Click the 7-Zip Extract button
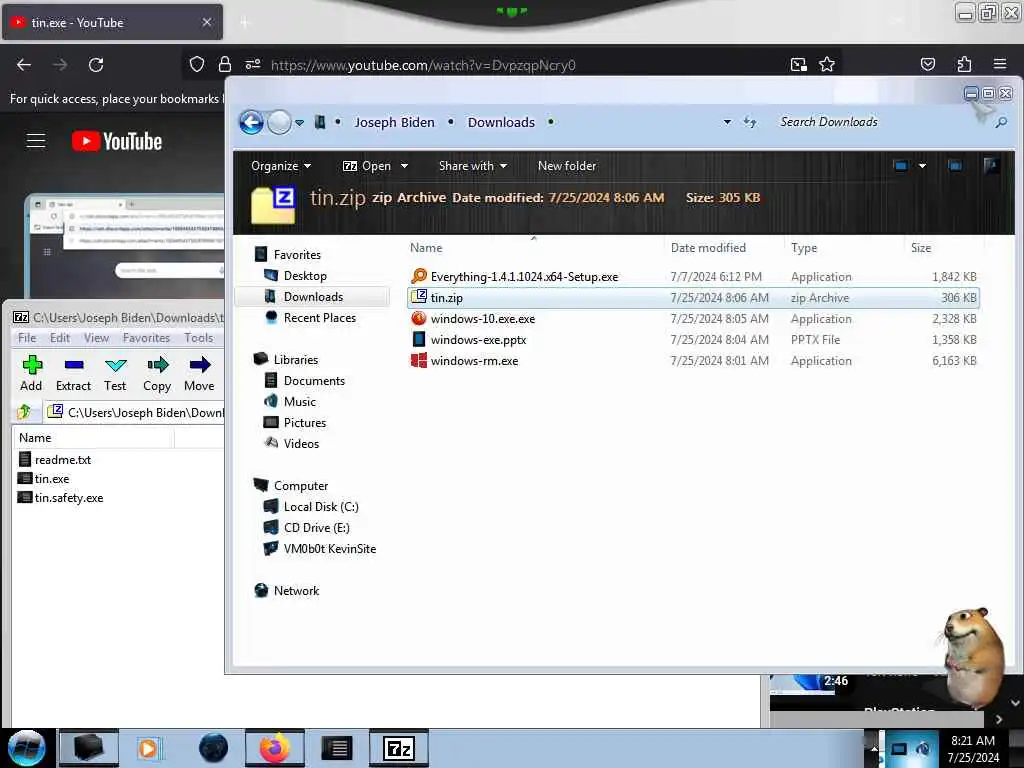The height and width of the screenshot is (768, 1024). (73, 374)
